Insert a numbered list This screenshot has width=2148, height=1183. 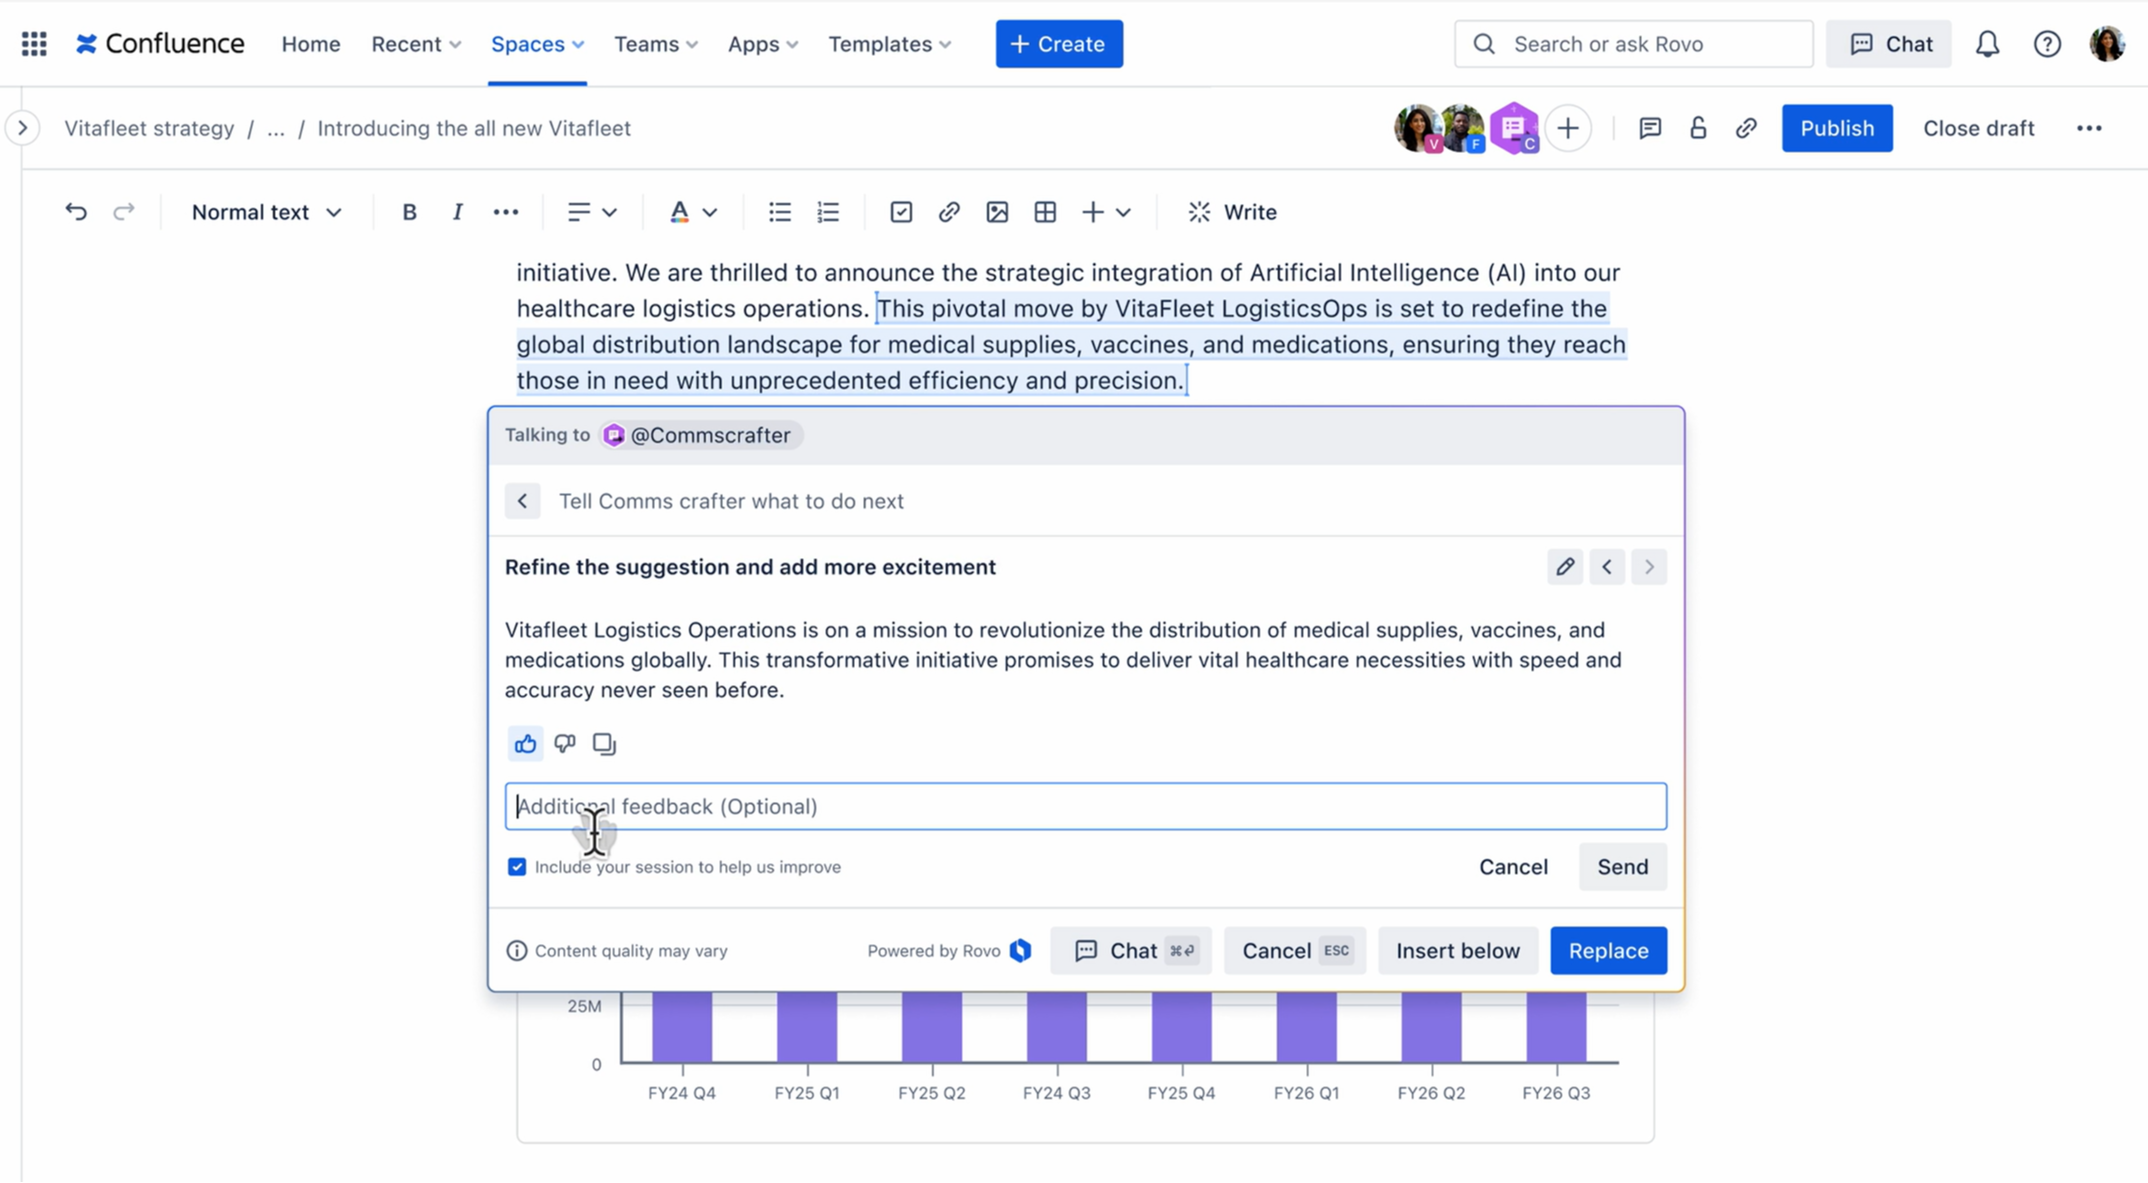(x=827, y=212)
